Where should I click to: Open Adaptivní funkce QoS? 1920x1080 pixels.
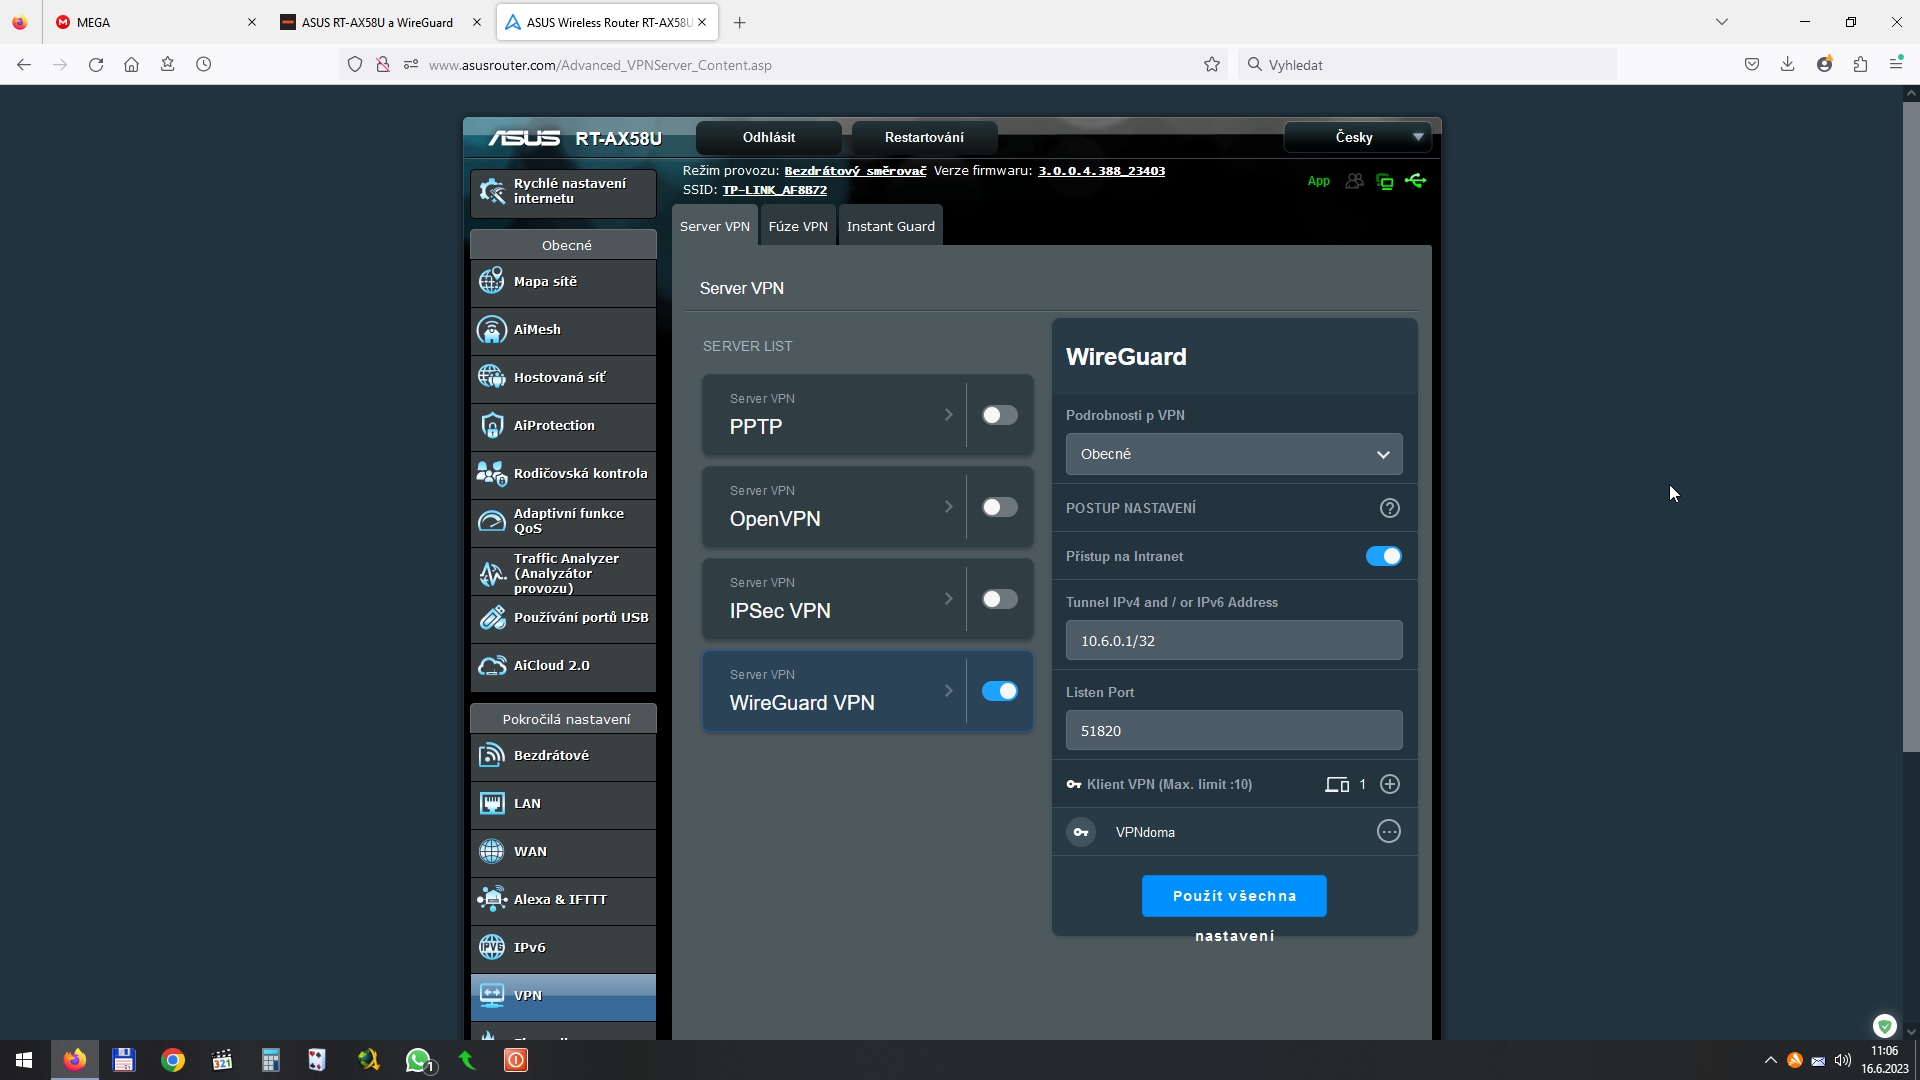(563, 522)
